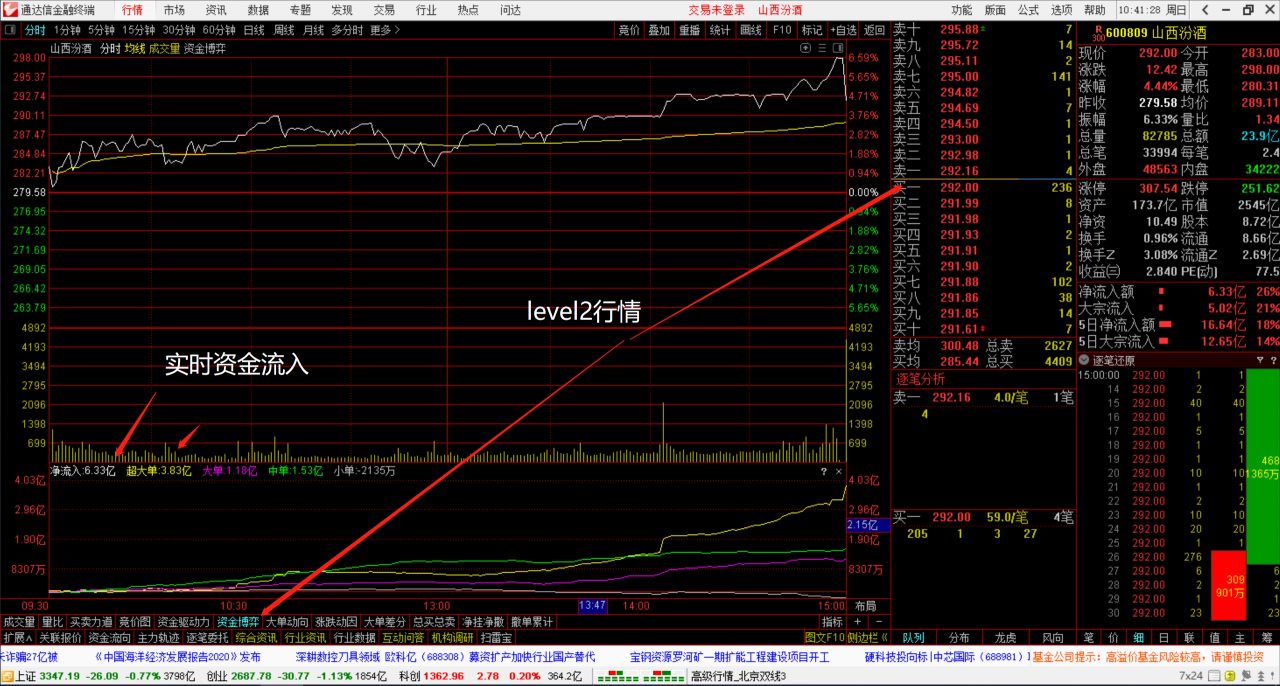Open news headline 中国海洋经济发展报告2020发布
This screenshot has width=1280, height=686.
click(x=178, y=657)
